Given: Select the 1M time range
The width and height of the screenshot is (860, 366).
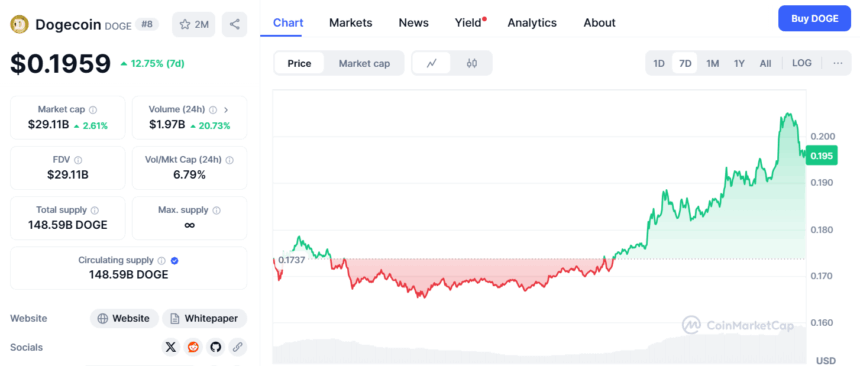Looking at the screenshot, I should coord(712,63).
